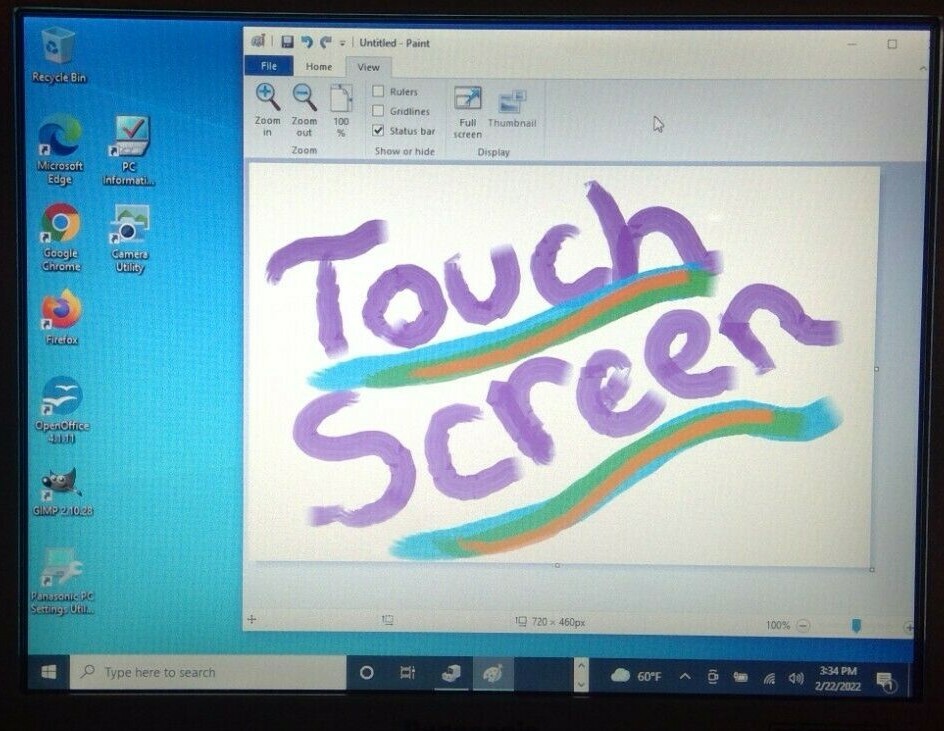Open the Paint application icon menu
Viewport: 944px width, 731px height.
coord(258,41)
